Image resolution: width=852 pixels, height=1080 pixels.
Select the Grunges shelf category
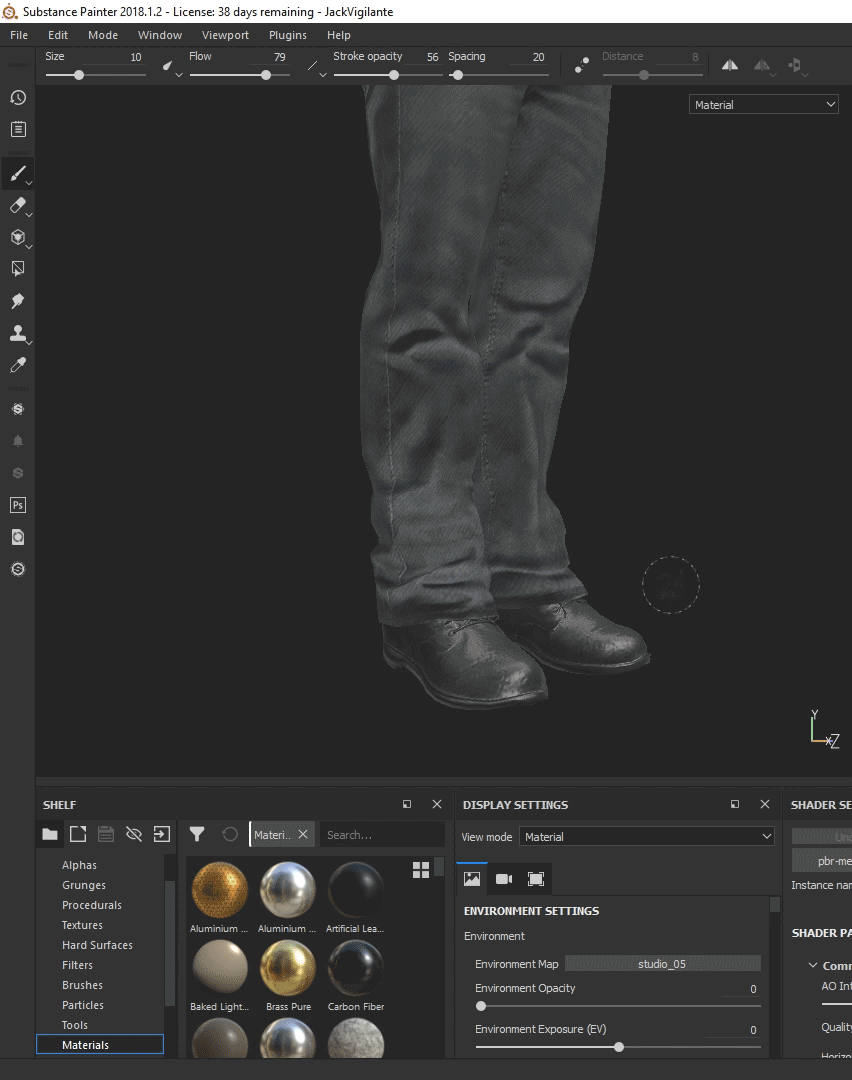(84, 885)
